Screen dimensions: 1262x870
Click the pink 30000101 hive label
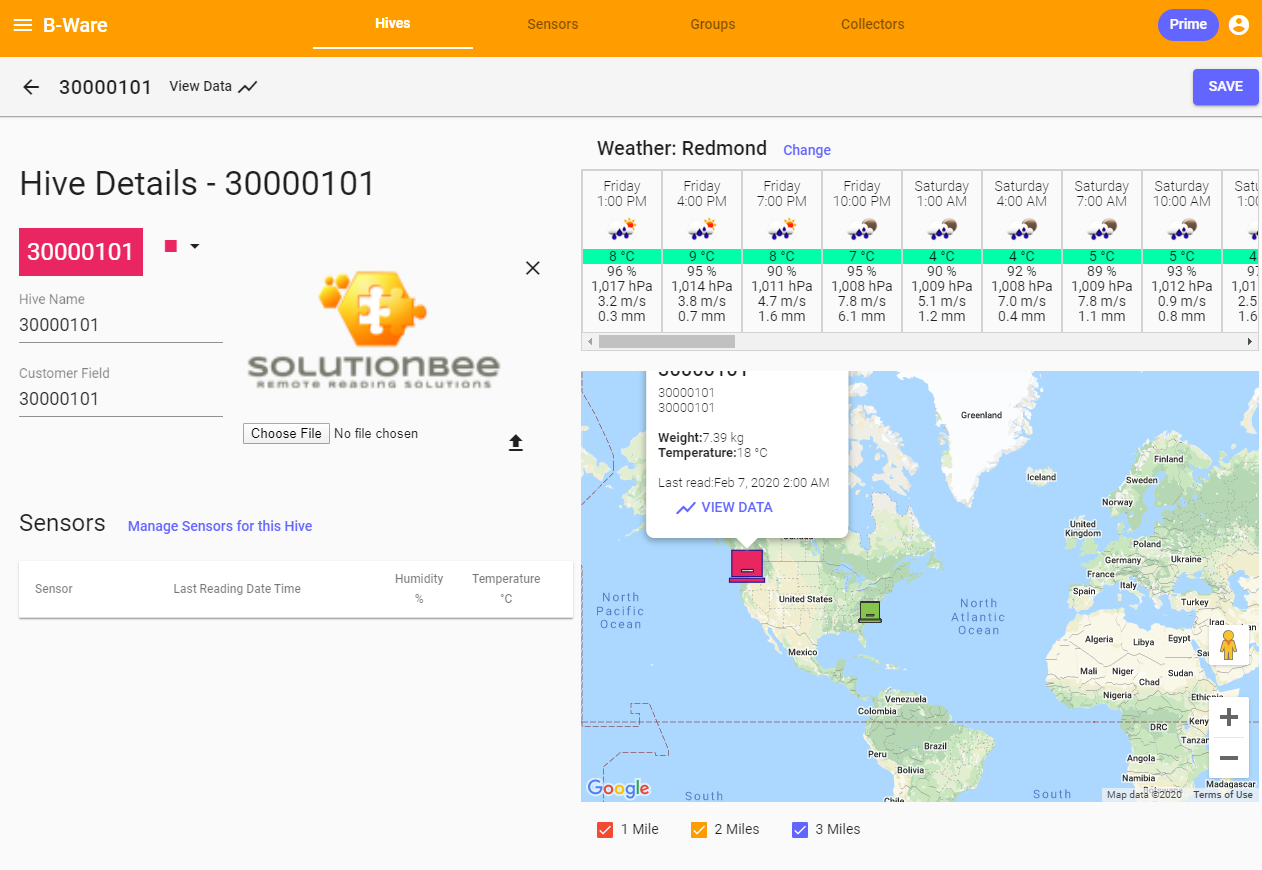click(x=81, y=252)
